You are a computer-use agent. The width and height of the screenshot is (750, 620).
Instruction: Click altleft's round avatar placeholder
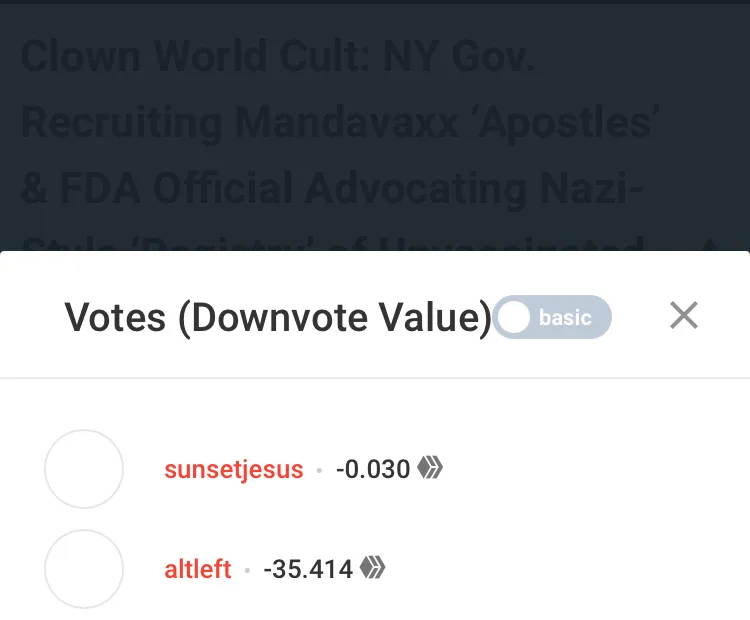84,569
